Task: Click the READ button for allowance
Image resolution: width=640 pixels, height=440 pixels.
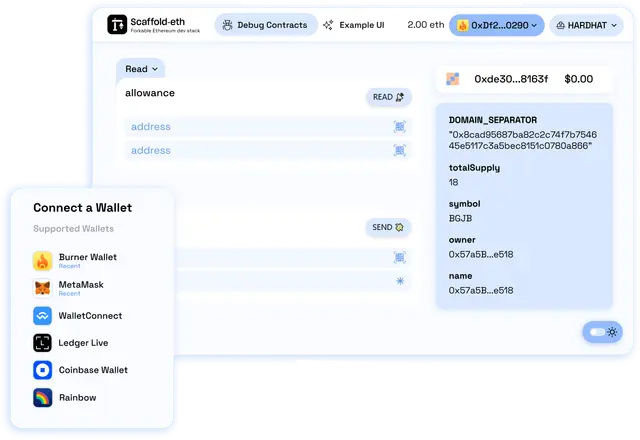Action: tap(388, 97)
